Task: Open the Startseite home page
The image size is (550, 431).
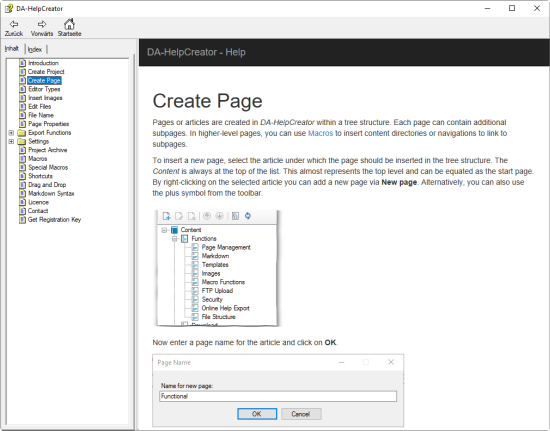Action: pos(69,28)
